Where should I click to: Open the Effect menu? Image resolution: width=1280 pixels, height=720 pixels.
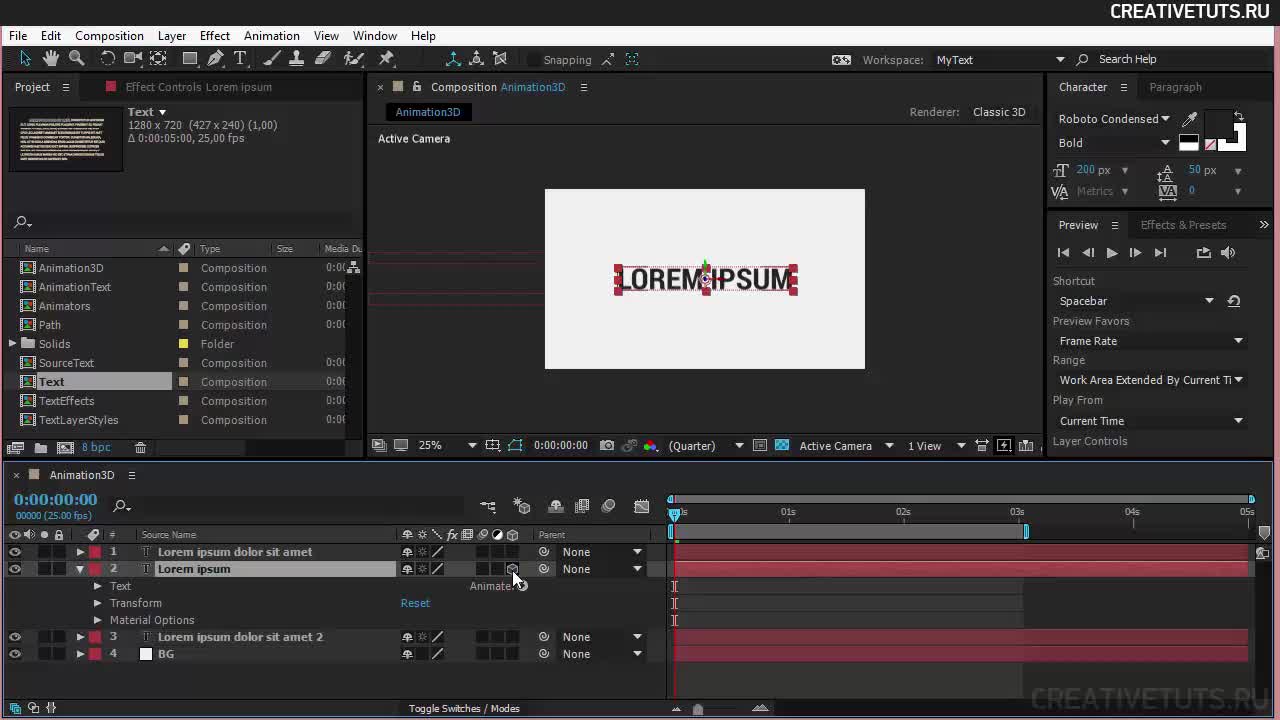[x=215, y=36]
